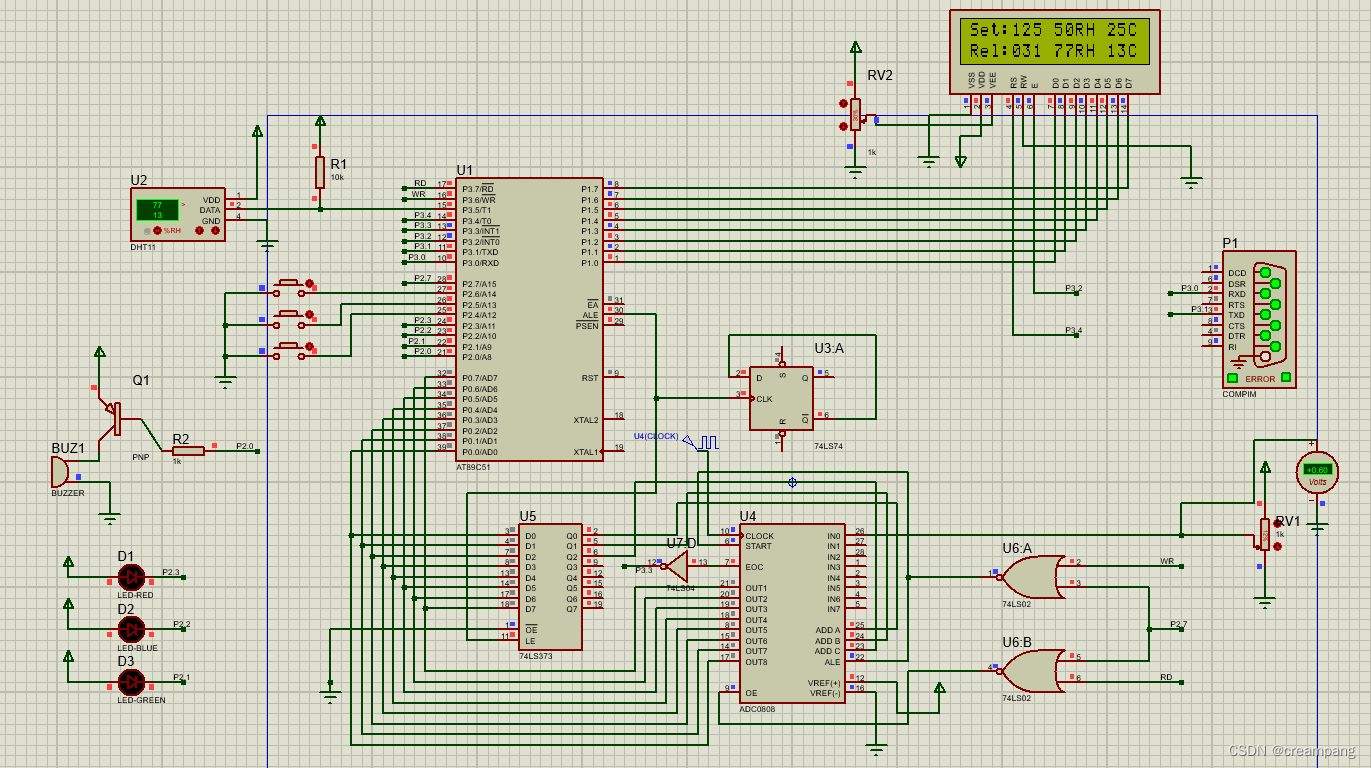1371x768 pixels.
Task: Select the 74LS74 flip-flop U3:A
Action: pos(781,398)
